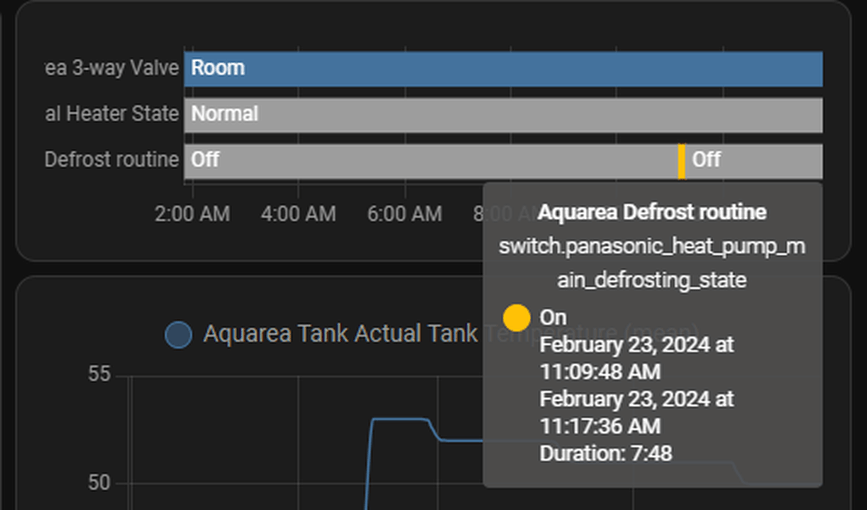Click the switch.panasonic_heat_pump entity id text
867x510 pixels.
[652, 263]
